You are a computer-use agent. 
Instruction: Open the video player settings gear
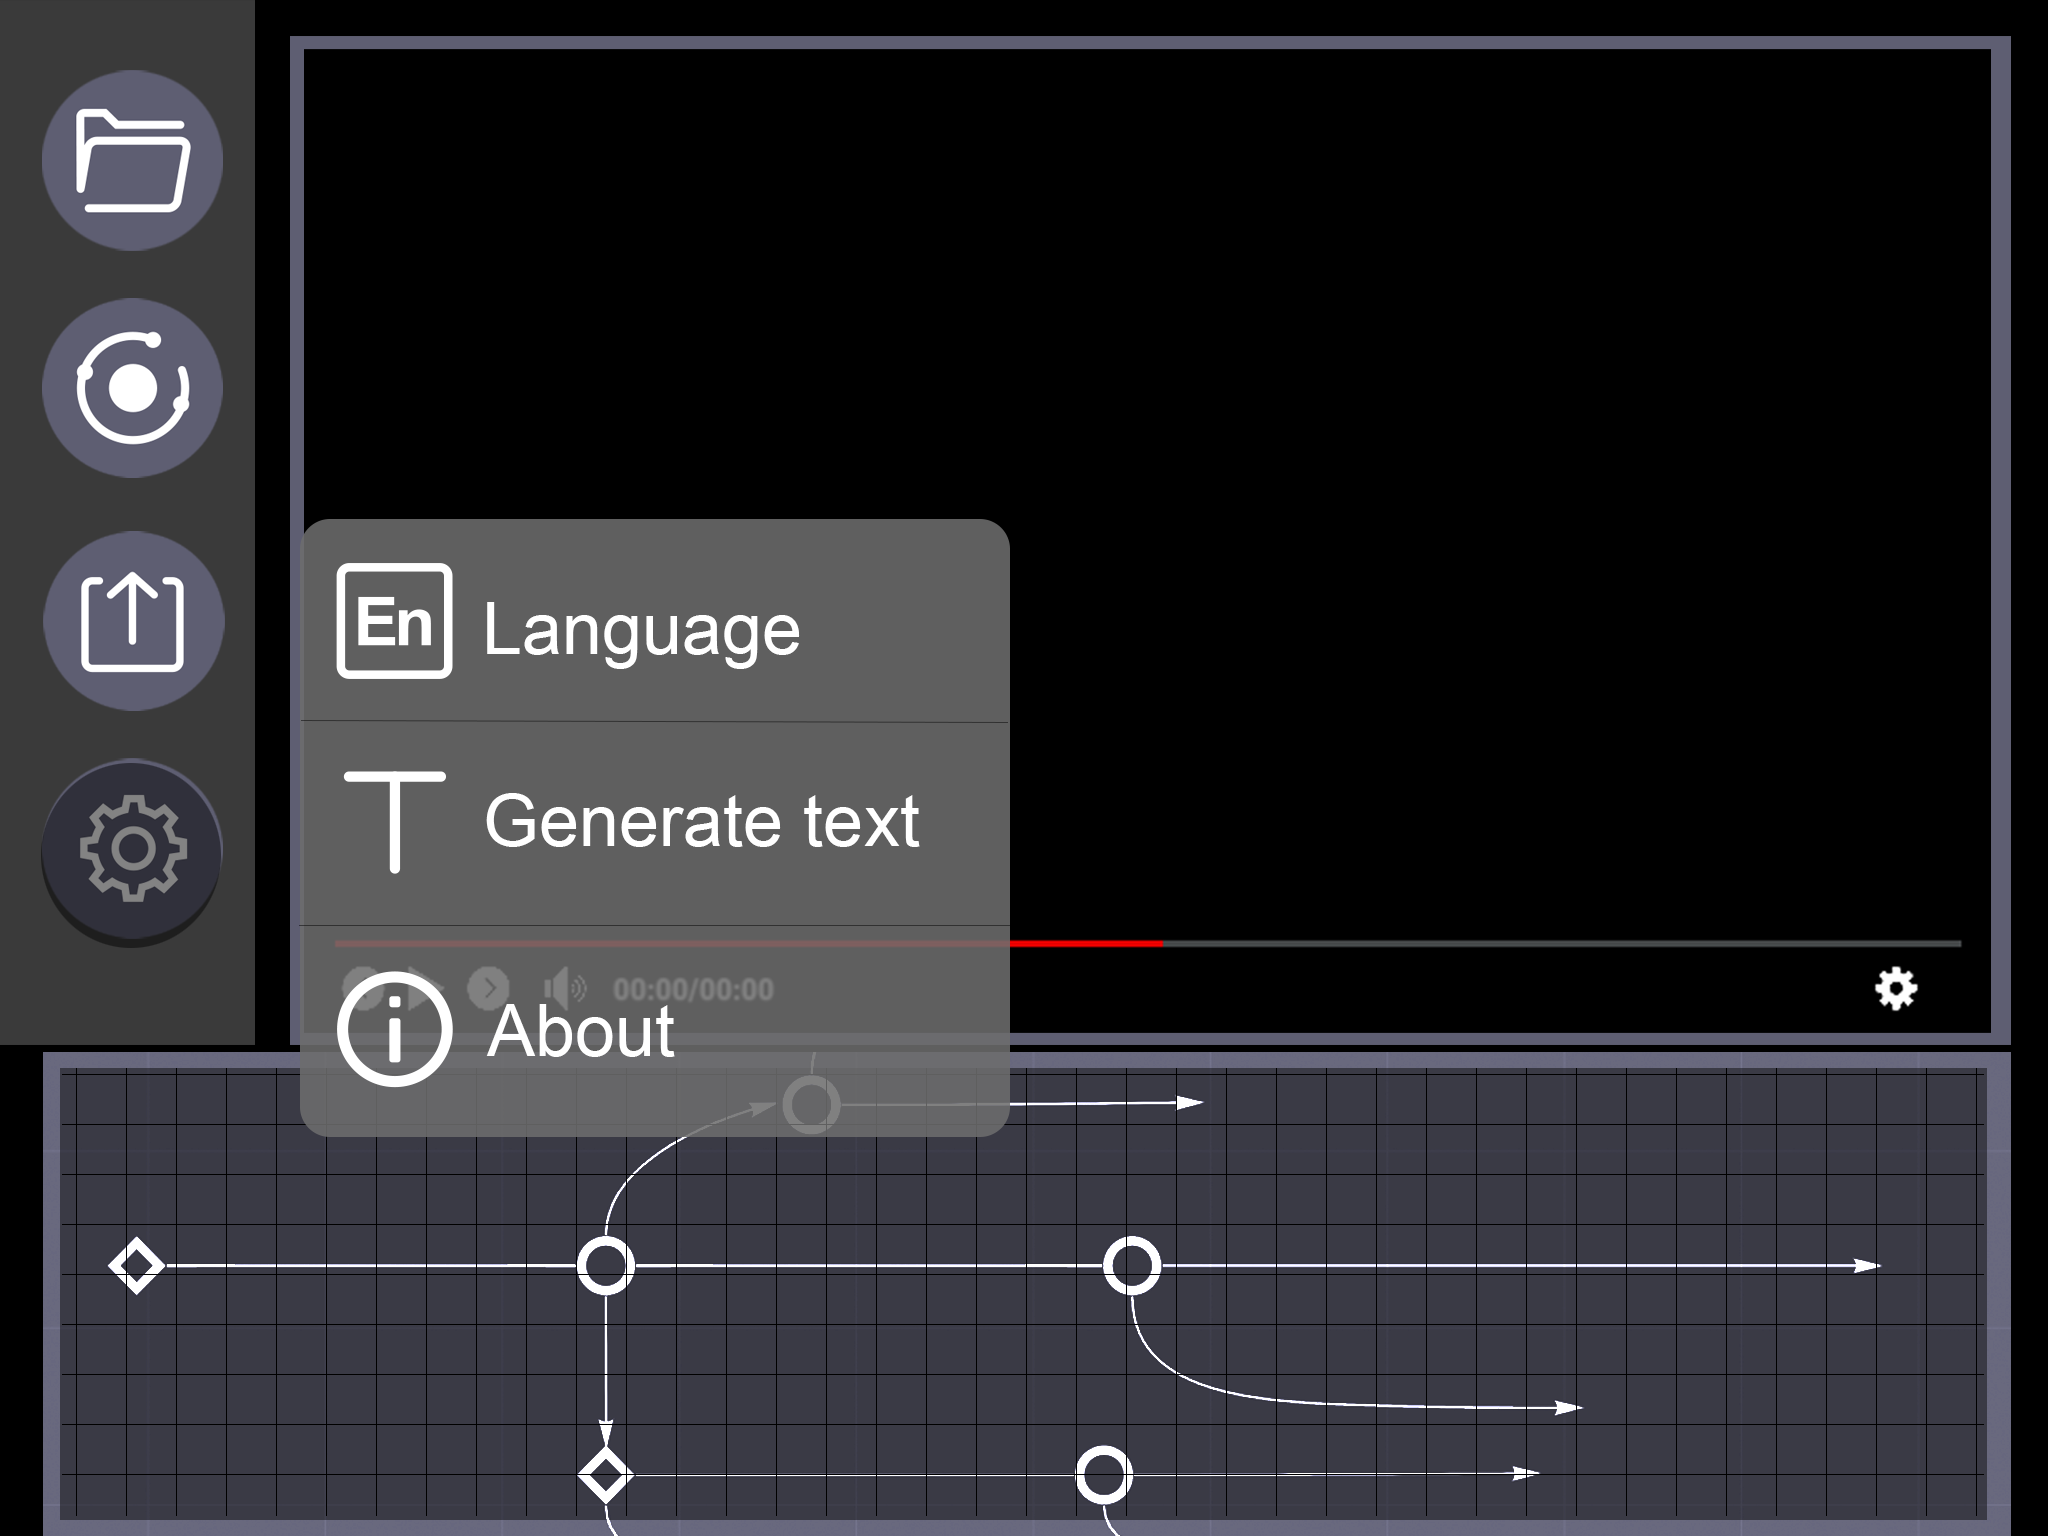1895,989
